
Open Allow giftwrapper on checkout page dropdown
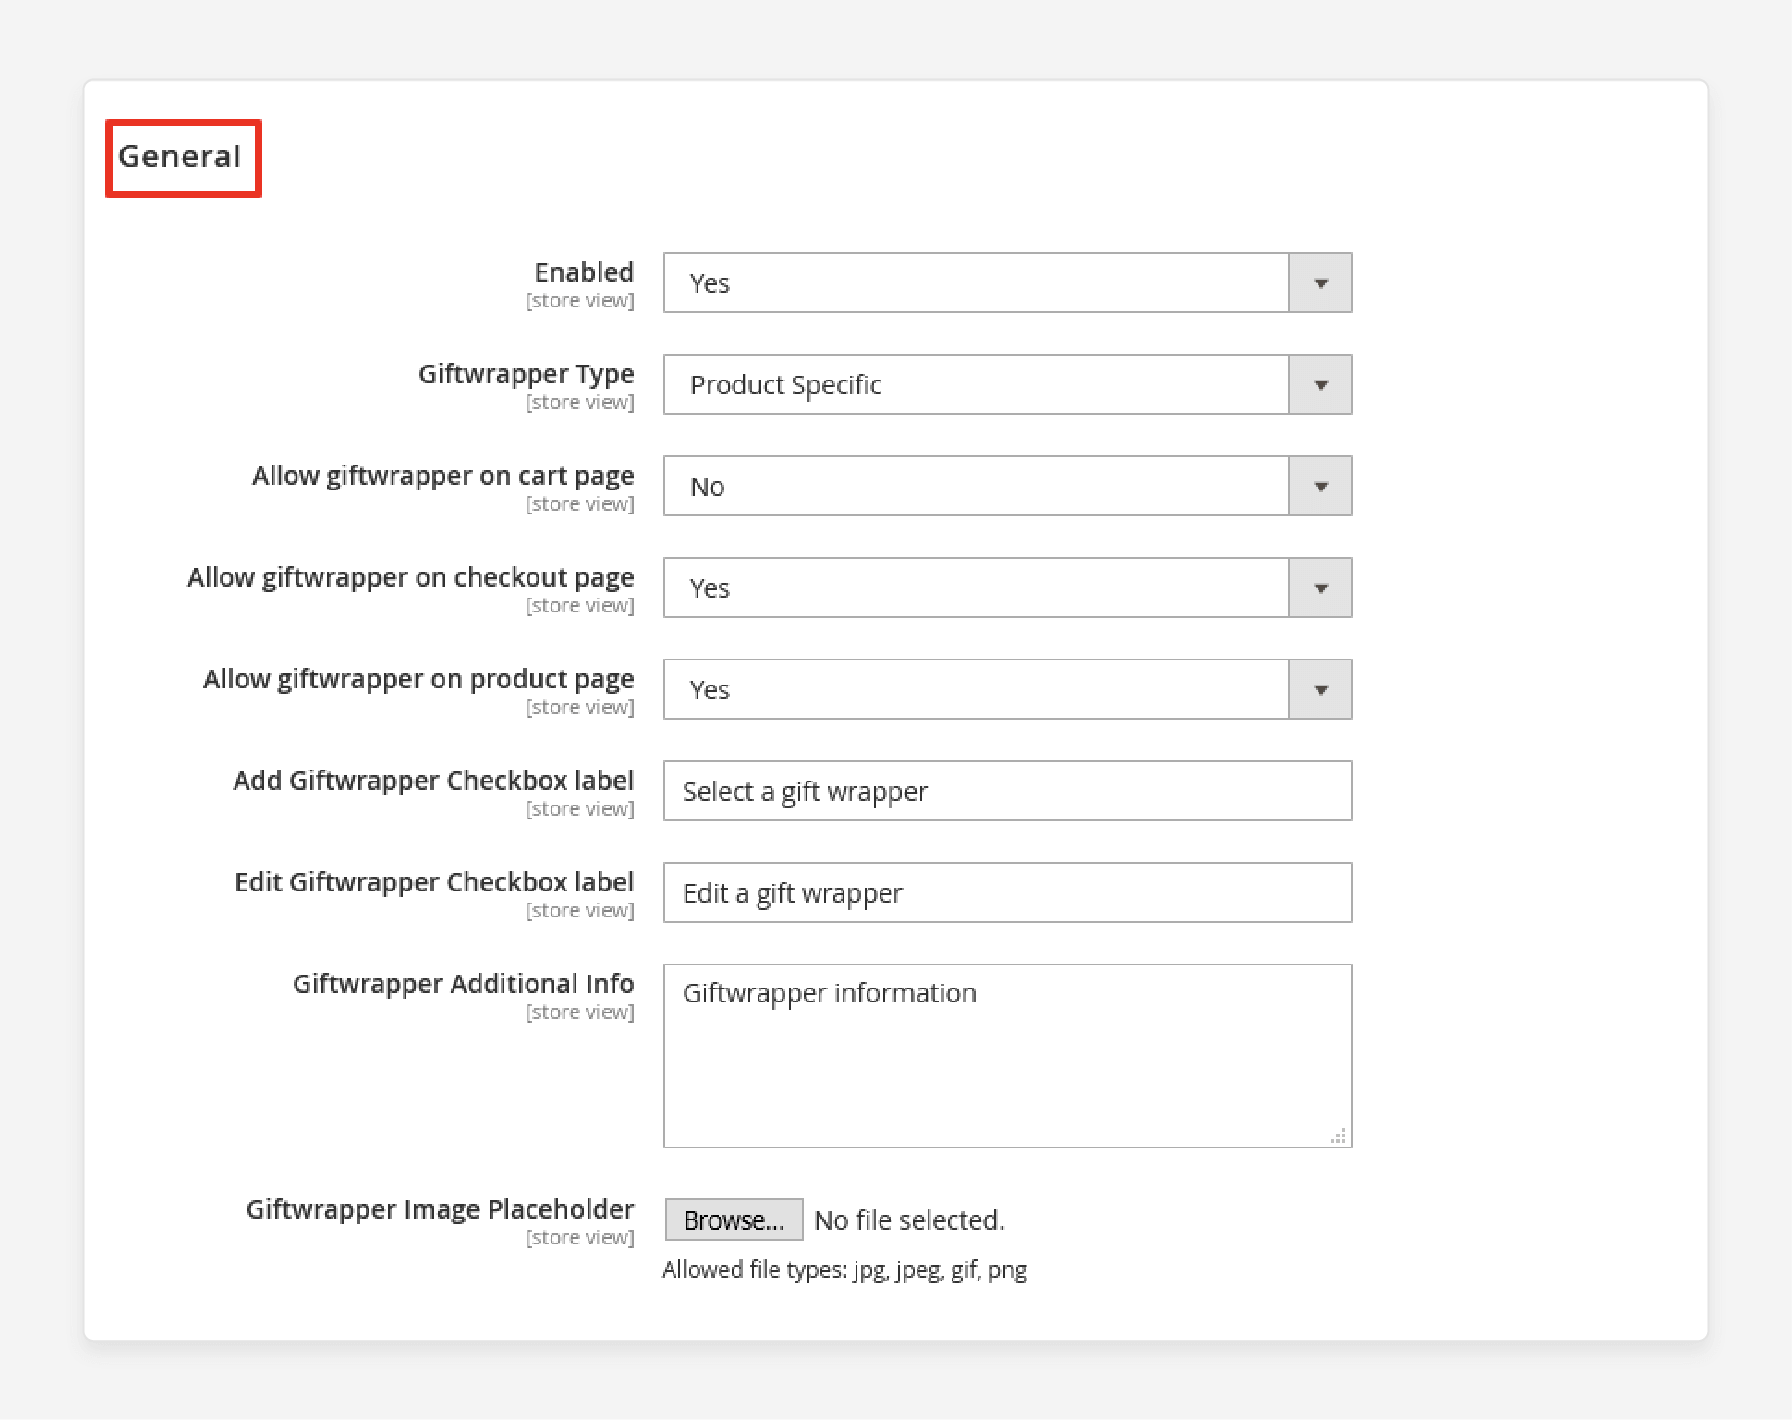(x=1007, y=588)
